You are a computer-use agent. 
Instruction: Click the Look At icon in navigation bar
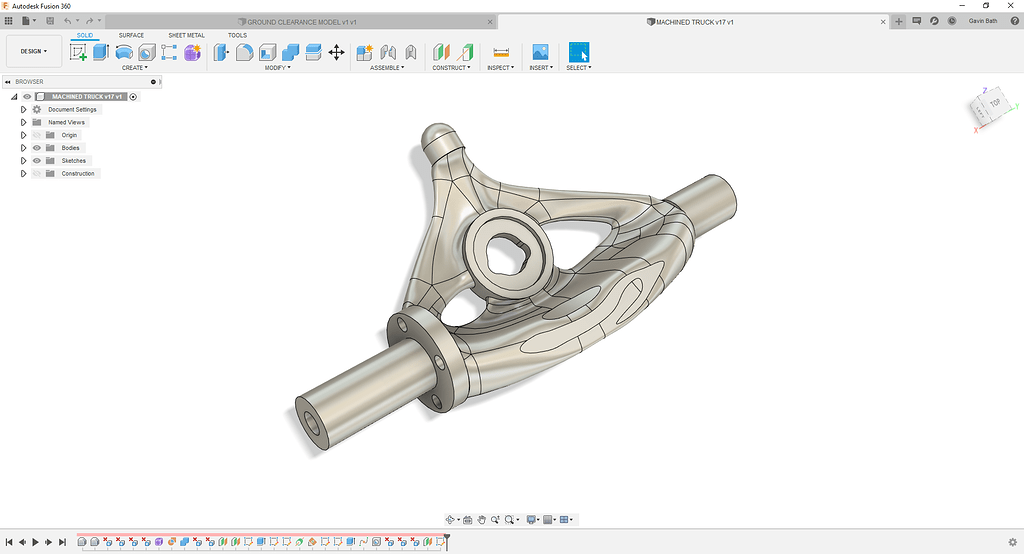coord(468,520)
